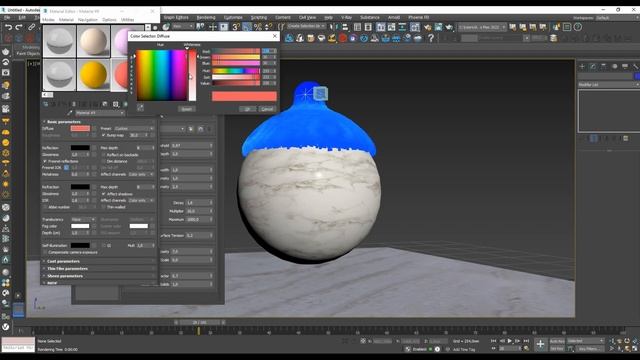This screenshot has width=640, height=360.
Task: Activate the Select and Move tool
Action: click(213, 27)
